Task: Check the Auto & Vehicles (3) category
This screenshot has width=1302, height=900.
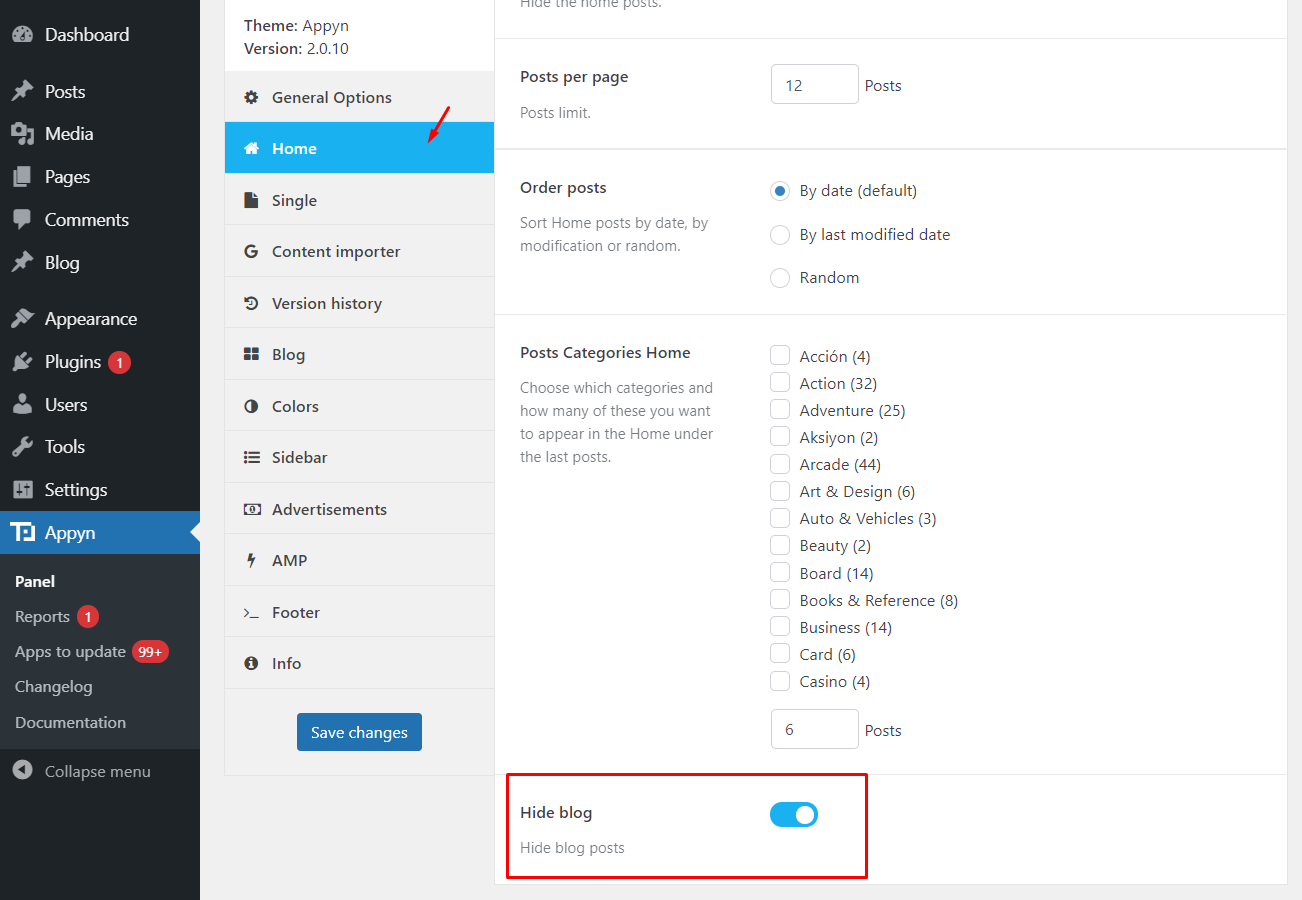Action: point(780,518)
